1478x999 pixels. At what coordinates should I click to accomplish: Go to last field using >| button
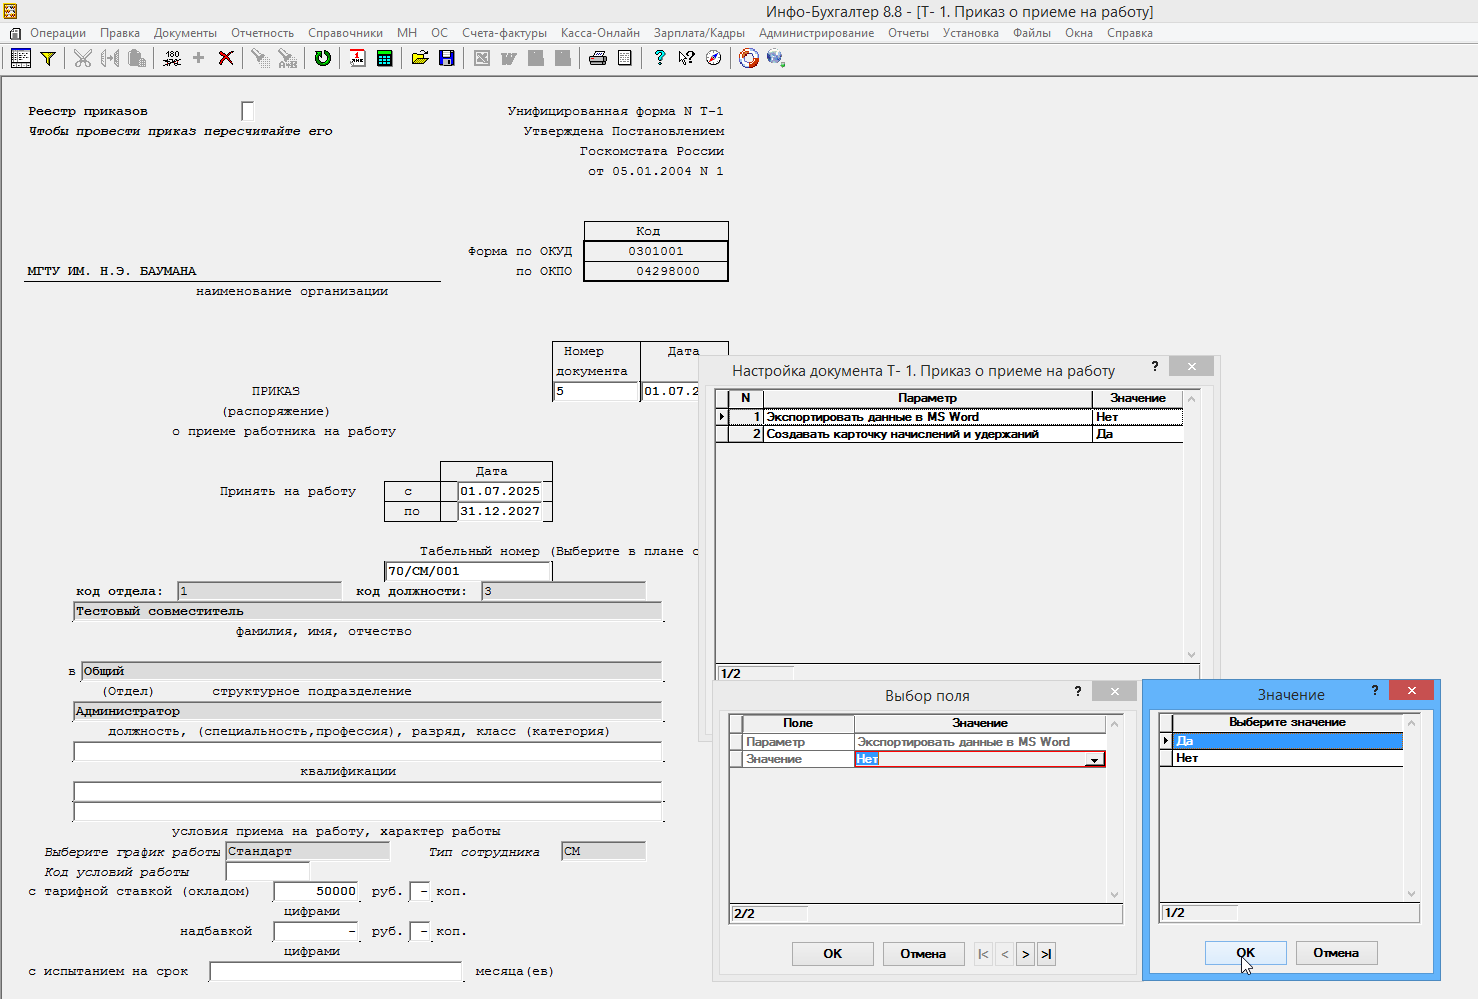[x=1046, y=954]
